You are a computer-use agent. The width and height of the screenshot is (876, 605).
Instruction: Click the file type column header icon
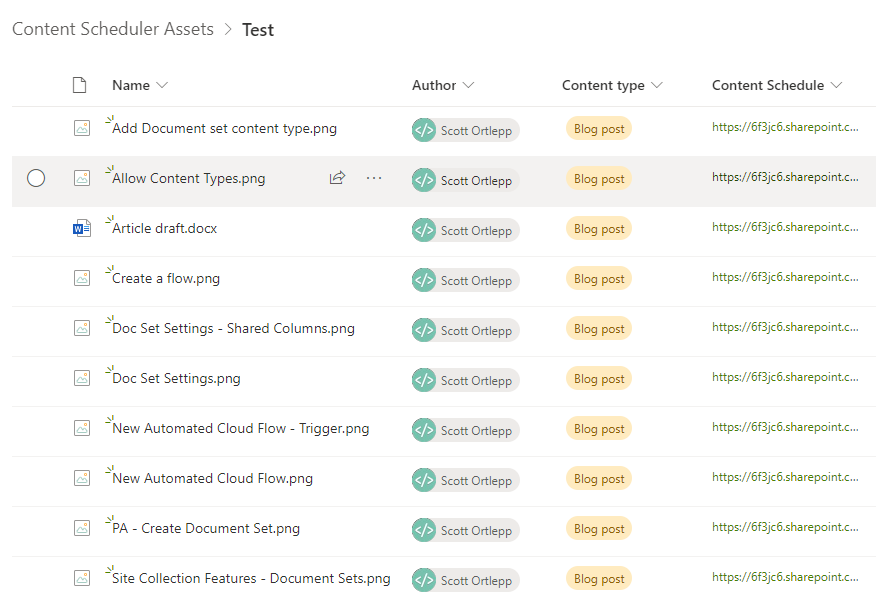(x=79, y=85)
